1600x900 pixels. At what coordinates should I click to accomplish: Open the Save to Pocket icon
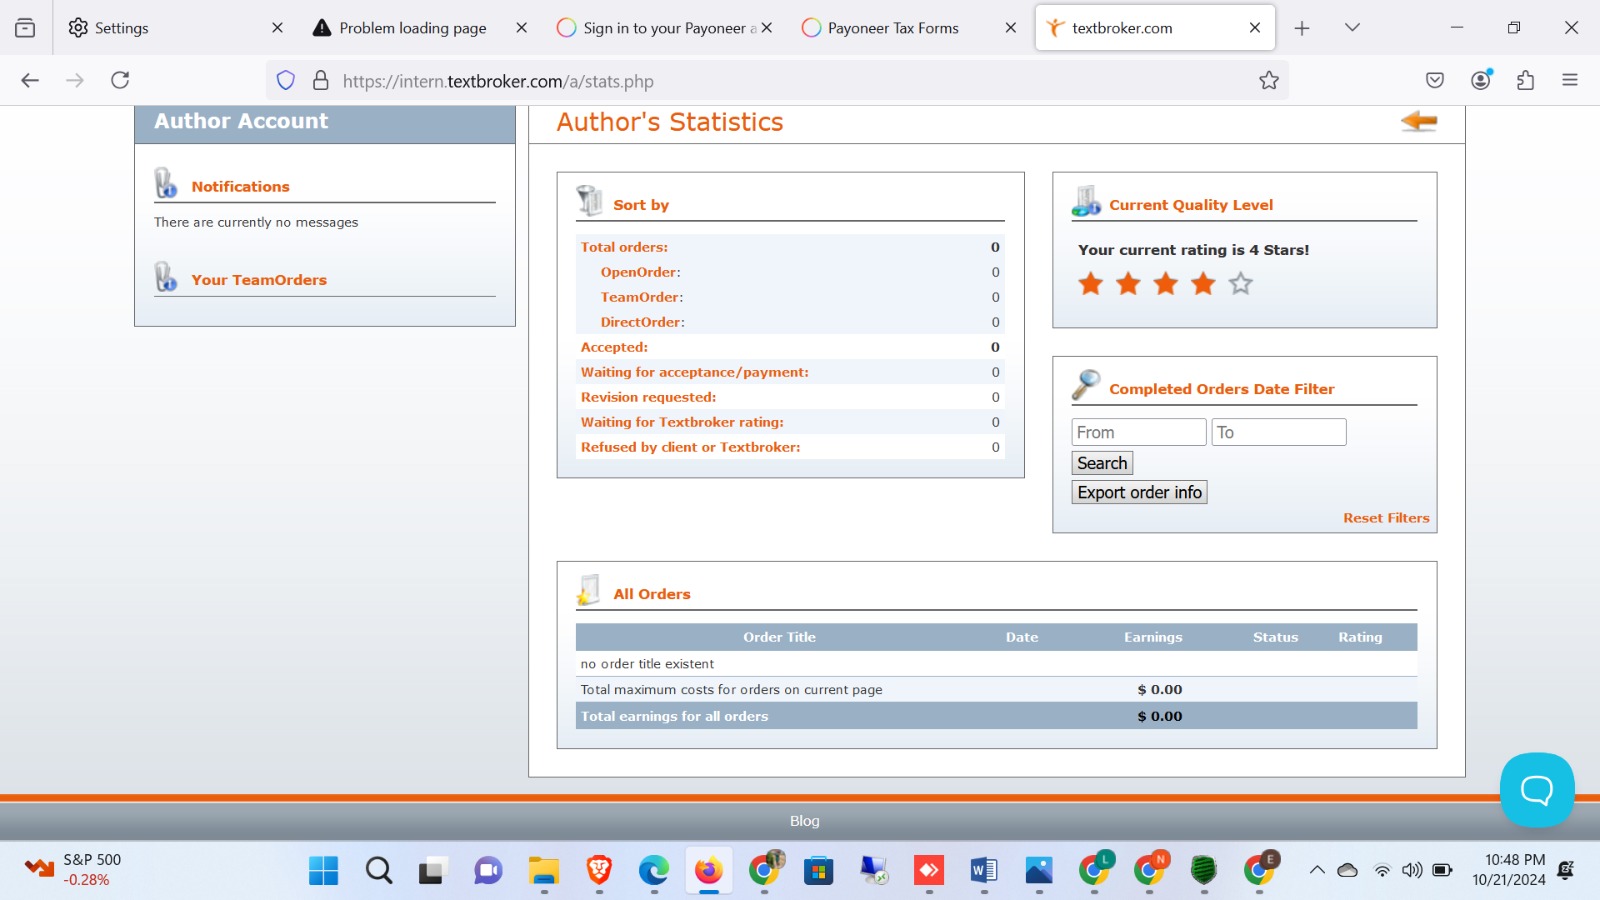coord(1435,80)
